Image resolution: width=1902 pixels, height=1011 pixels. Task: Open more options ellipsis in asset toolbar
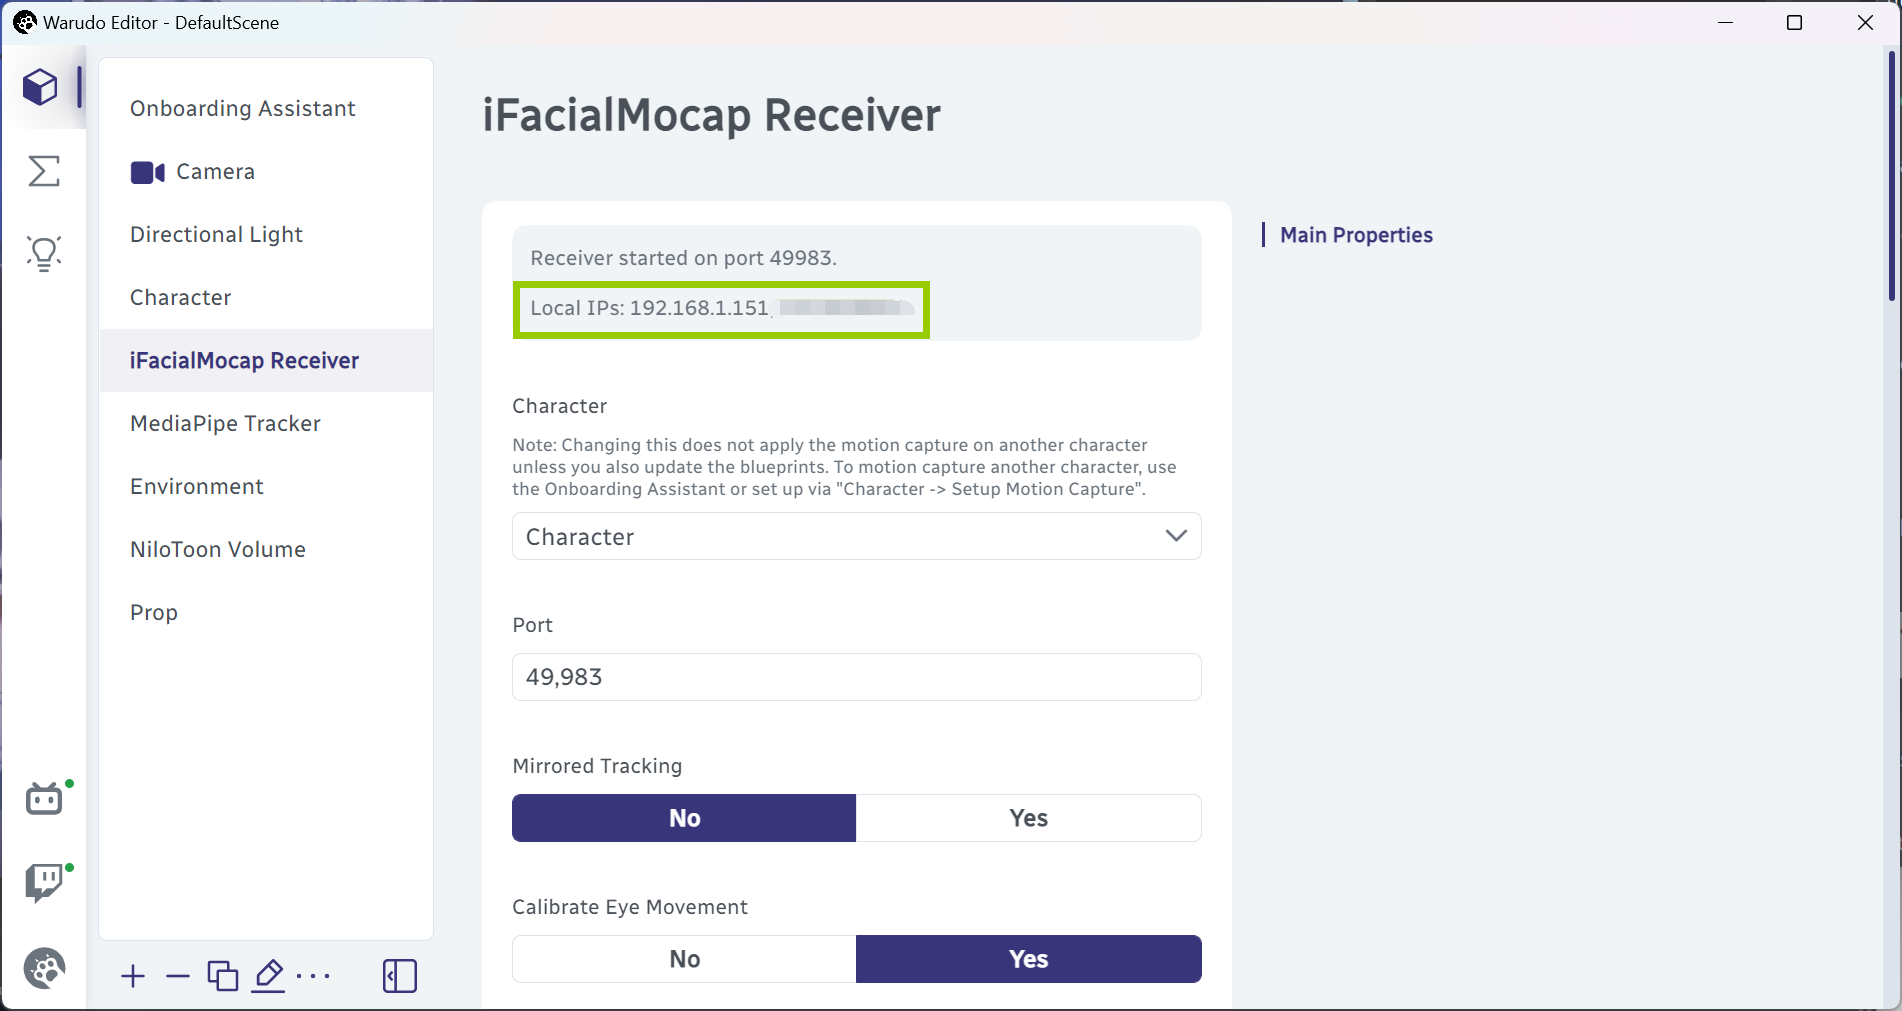click(x=314, y=976)
